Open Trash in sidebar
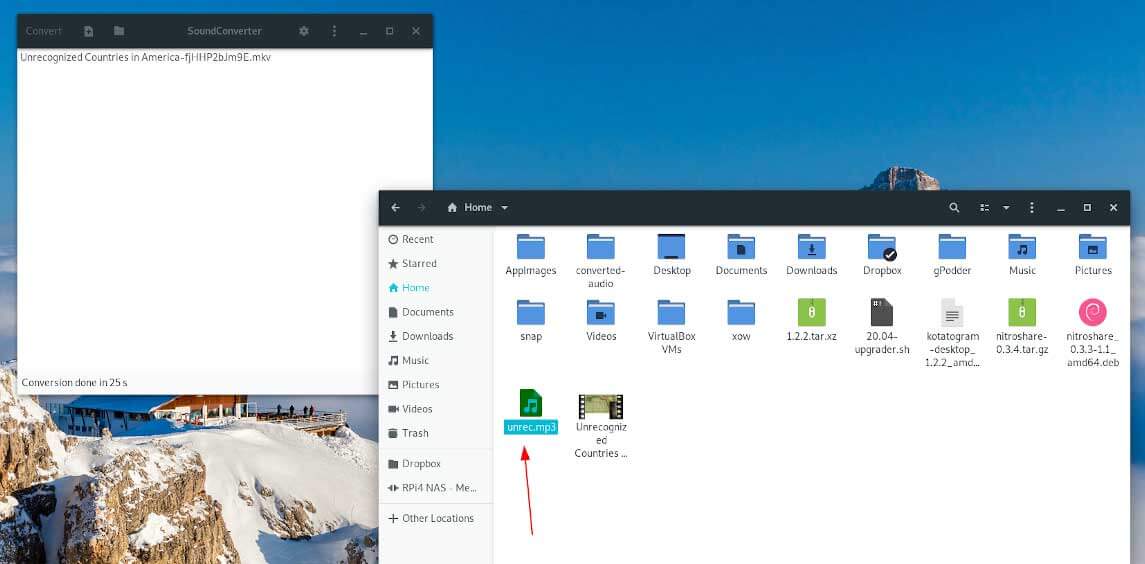 [x=436, y=432]
